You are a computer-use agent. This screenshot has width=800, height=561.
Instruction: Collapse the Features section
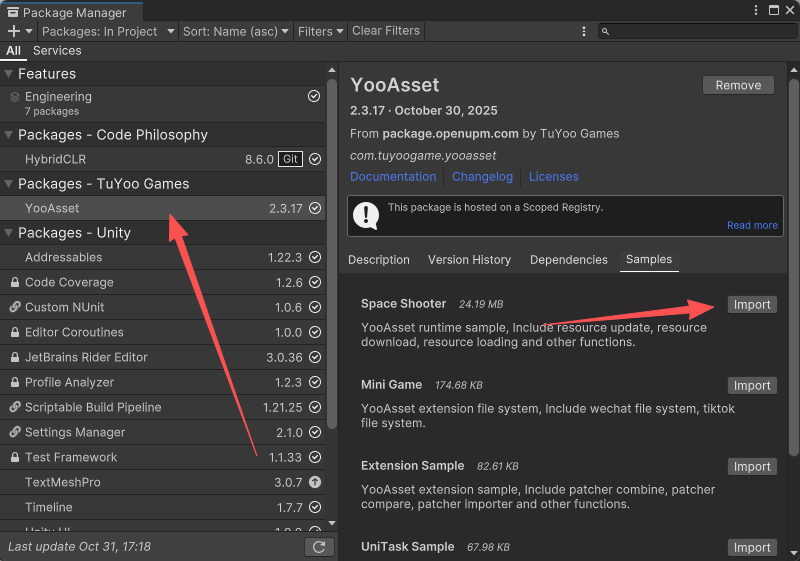(8, 74)
